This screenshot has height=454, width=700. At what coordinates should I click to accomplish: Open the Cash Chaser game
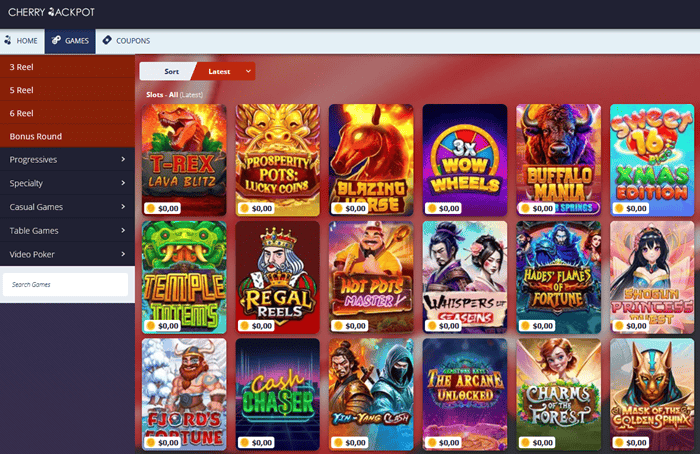(278, 394)
